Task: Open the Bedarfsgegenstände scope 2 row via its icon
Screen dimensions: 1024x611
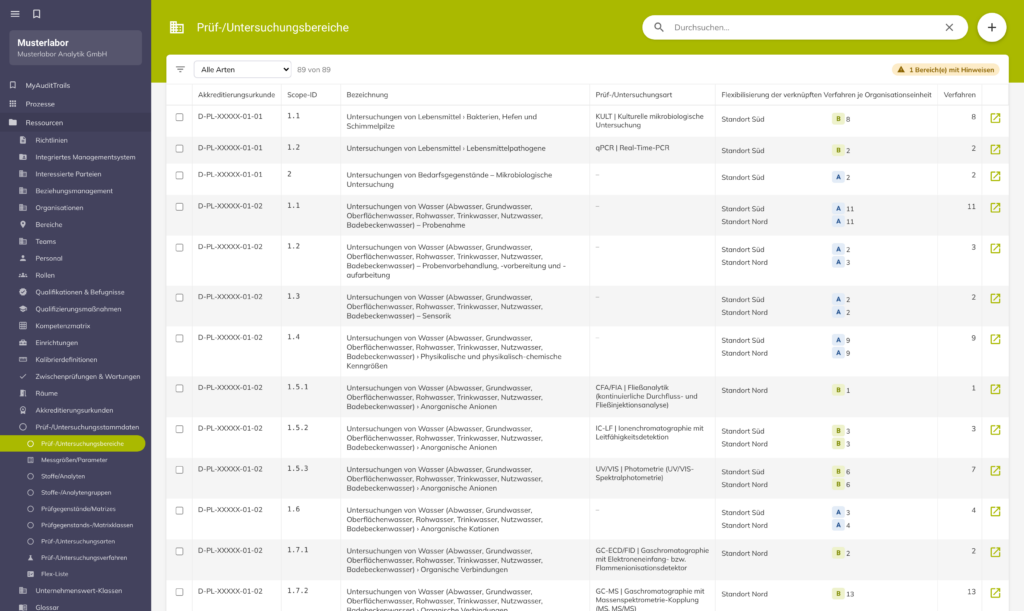Action: click(995, 176)
